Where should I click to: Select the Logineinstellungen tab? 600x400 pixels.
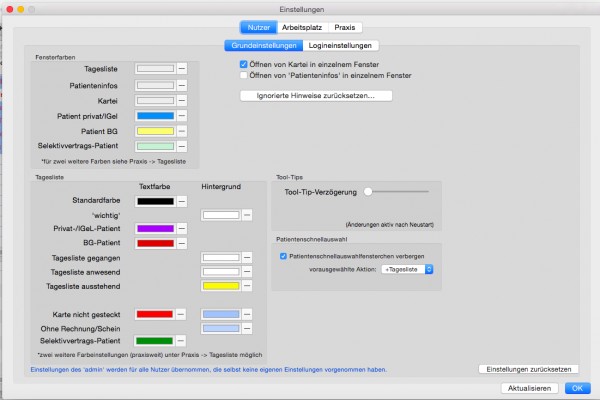[x=340, y=46]
